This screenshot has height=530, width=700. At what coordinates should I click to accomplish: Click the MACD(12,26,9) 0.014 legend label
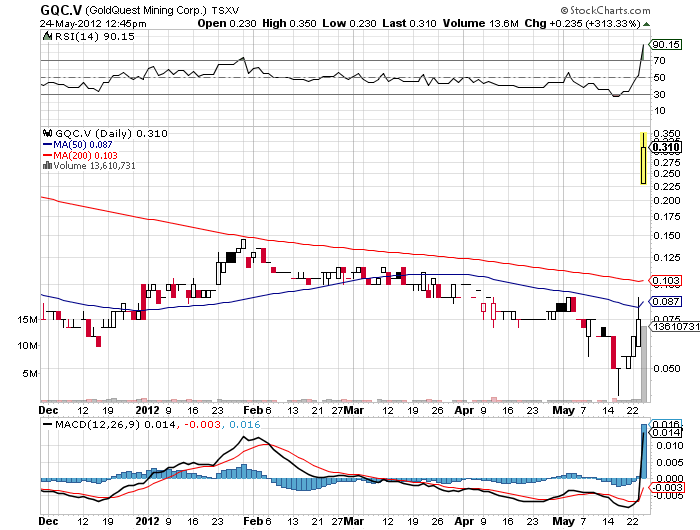pyautogui.click(x=115, y=424)
